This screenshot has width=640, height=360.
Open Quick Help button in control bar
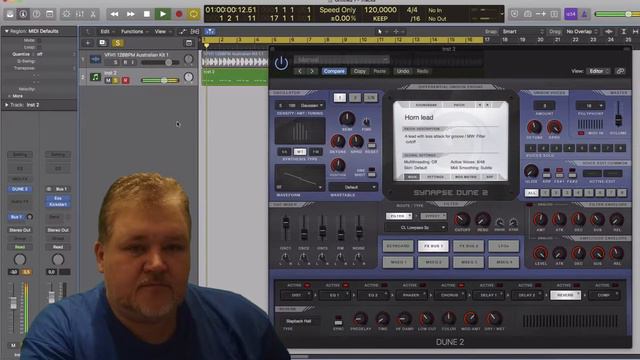coord(36,14)
